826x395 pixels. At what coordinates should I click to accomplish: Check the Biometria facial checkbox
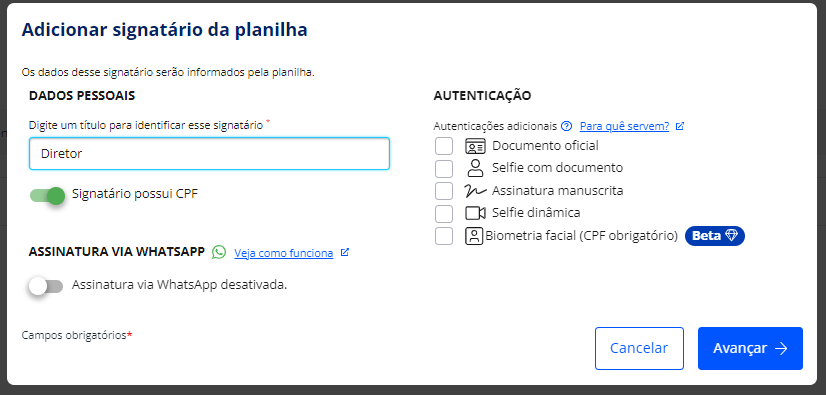coord(444,236)
